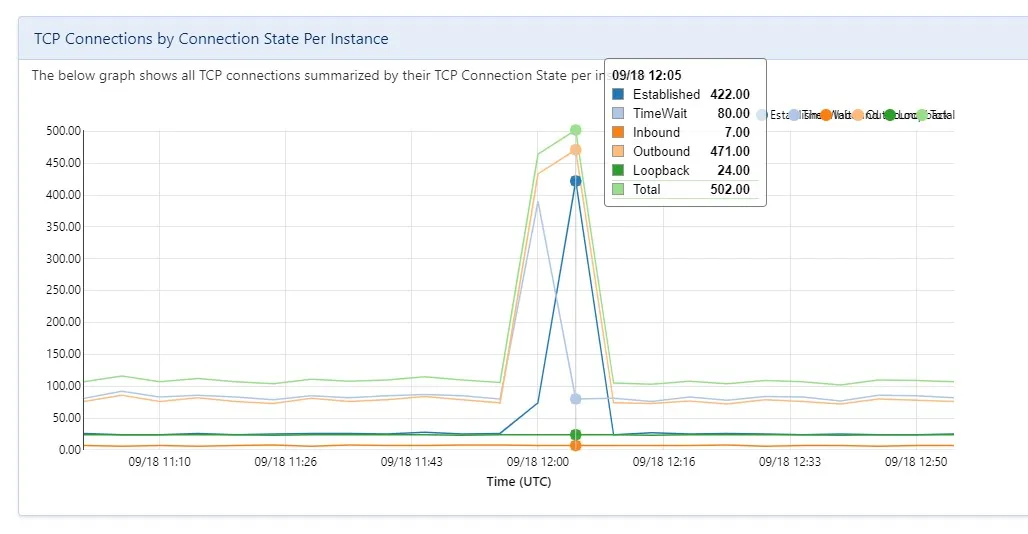Click the Total green swatch in the tooltip
1028x534 pixels.
coord(618,189)
